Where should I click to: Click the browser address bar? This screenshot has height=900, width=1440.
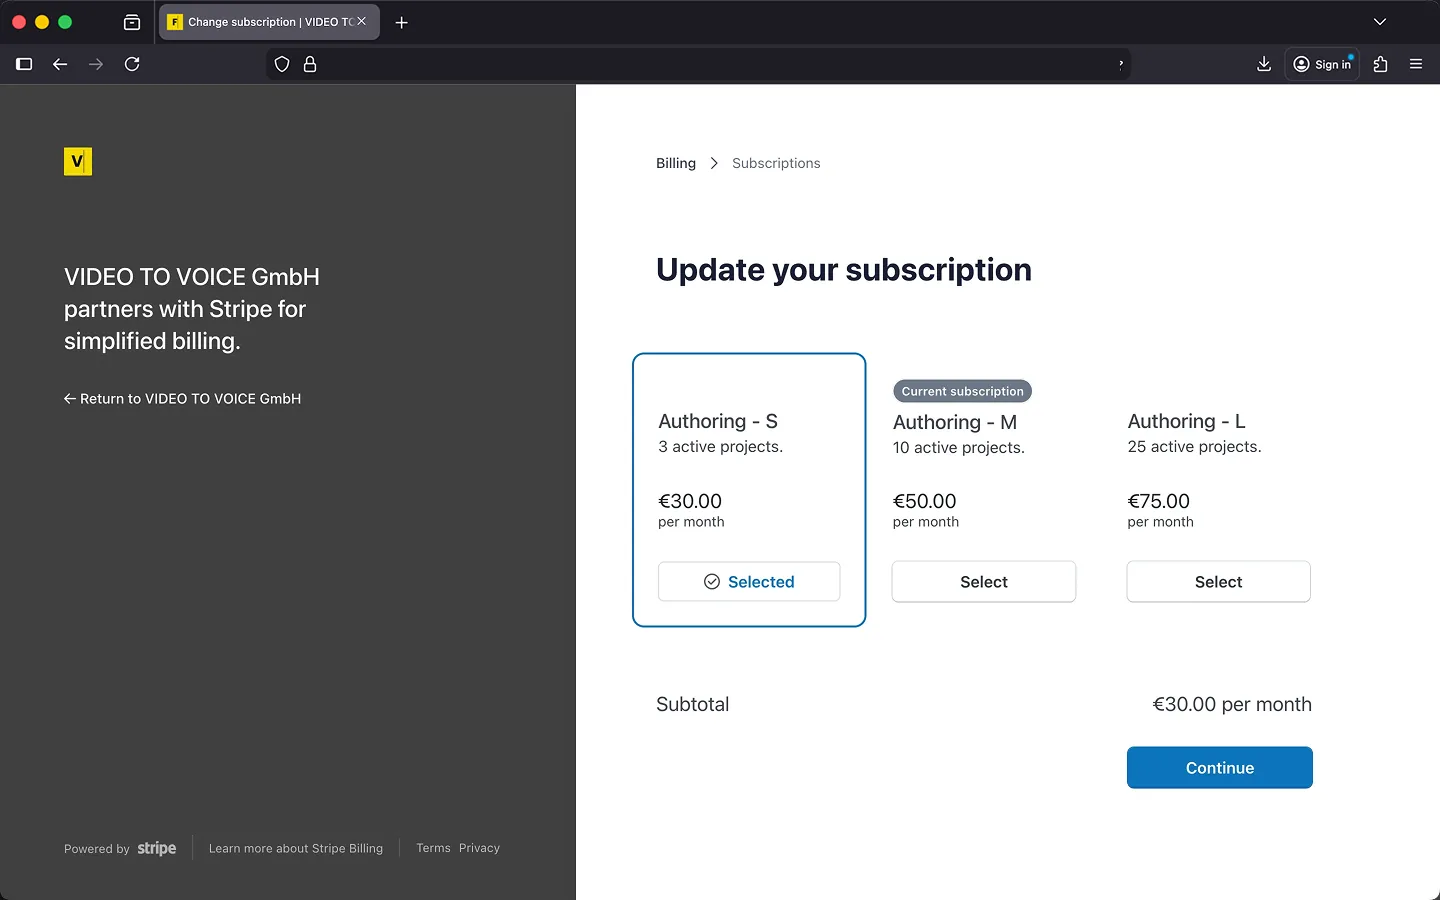(x=700, y=64)
